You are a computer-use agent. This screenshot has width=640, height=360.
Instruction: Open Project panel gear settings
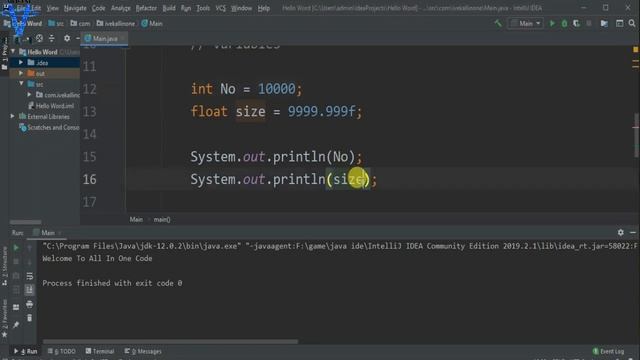click(x=67, y=38)
